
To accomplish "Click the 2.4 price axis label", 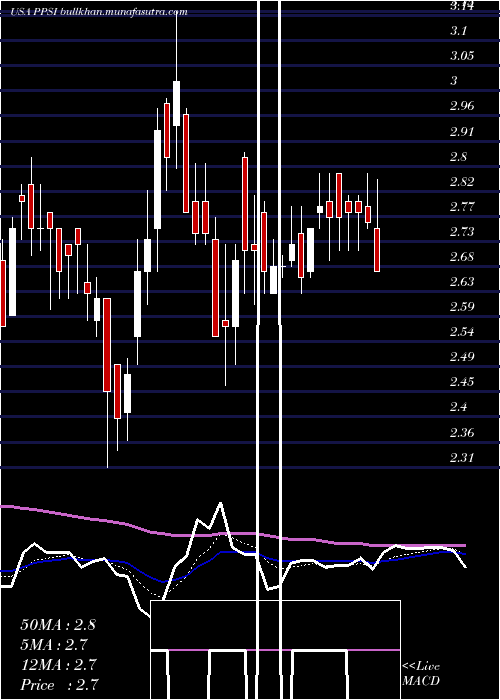I will tap(458, 407).
